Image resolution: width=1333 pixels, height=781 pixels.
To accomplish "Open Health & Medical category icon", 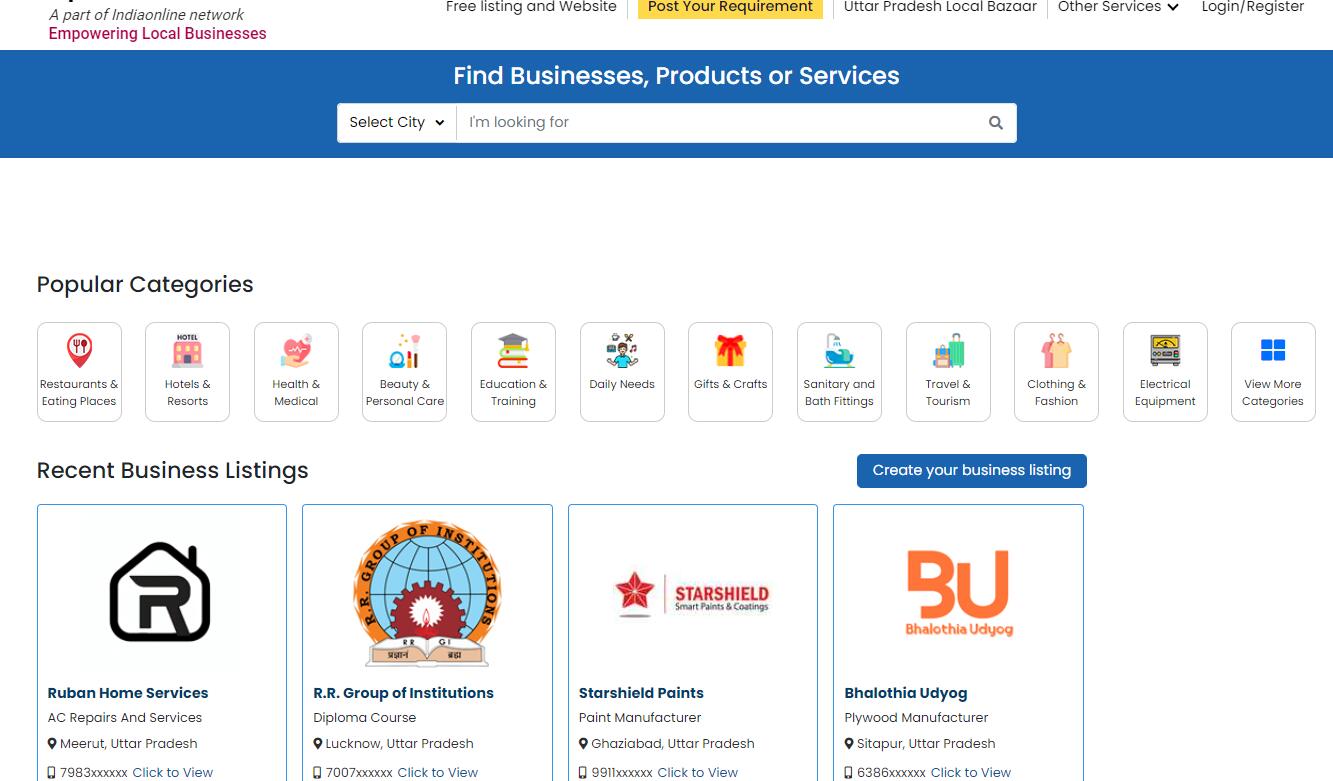I will coord(296,350).
